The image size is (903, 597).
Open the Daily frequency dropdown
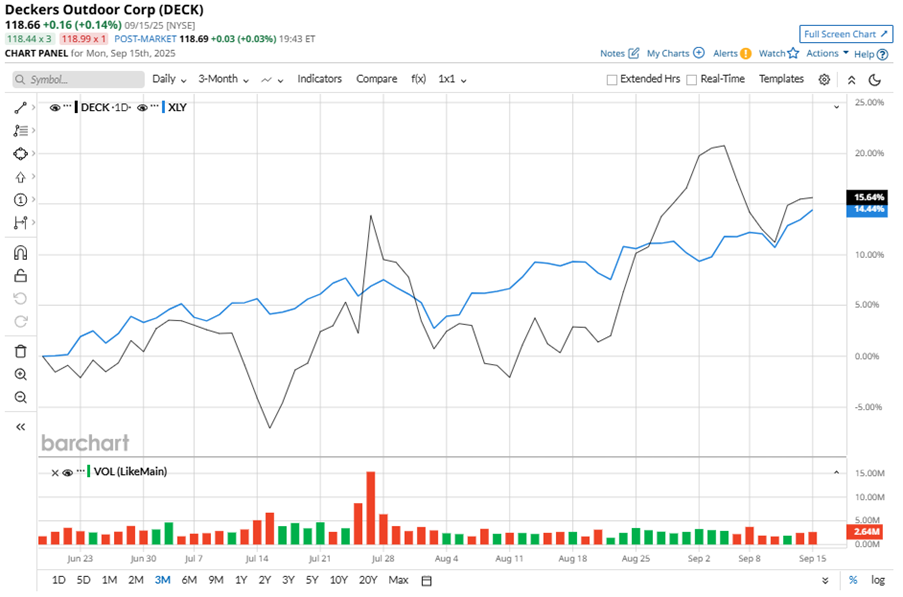169,79
